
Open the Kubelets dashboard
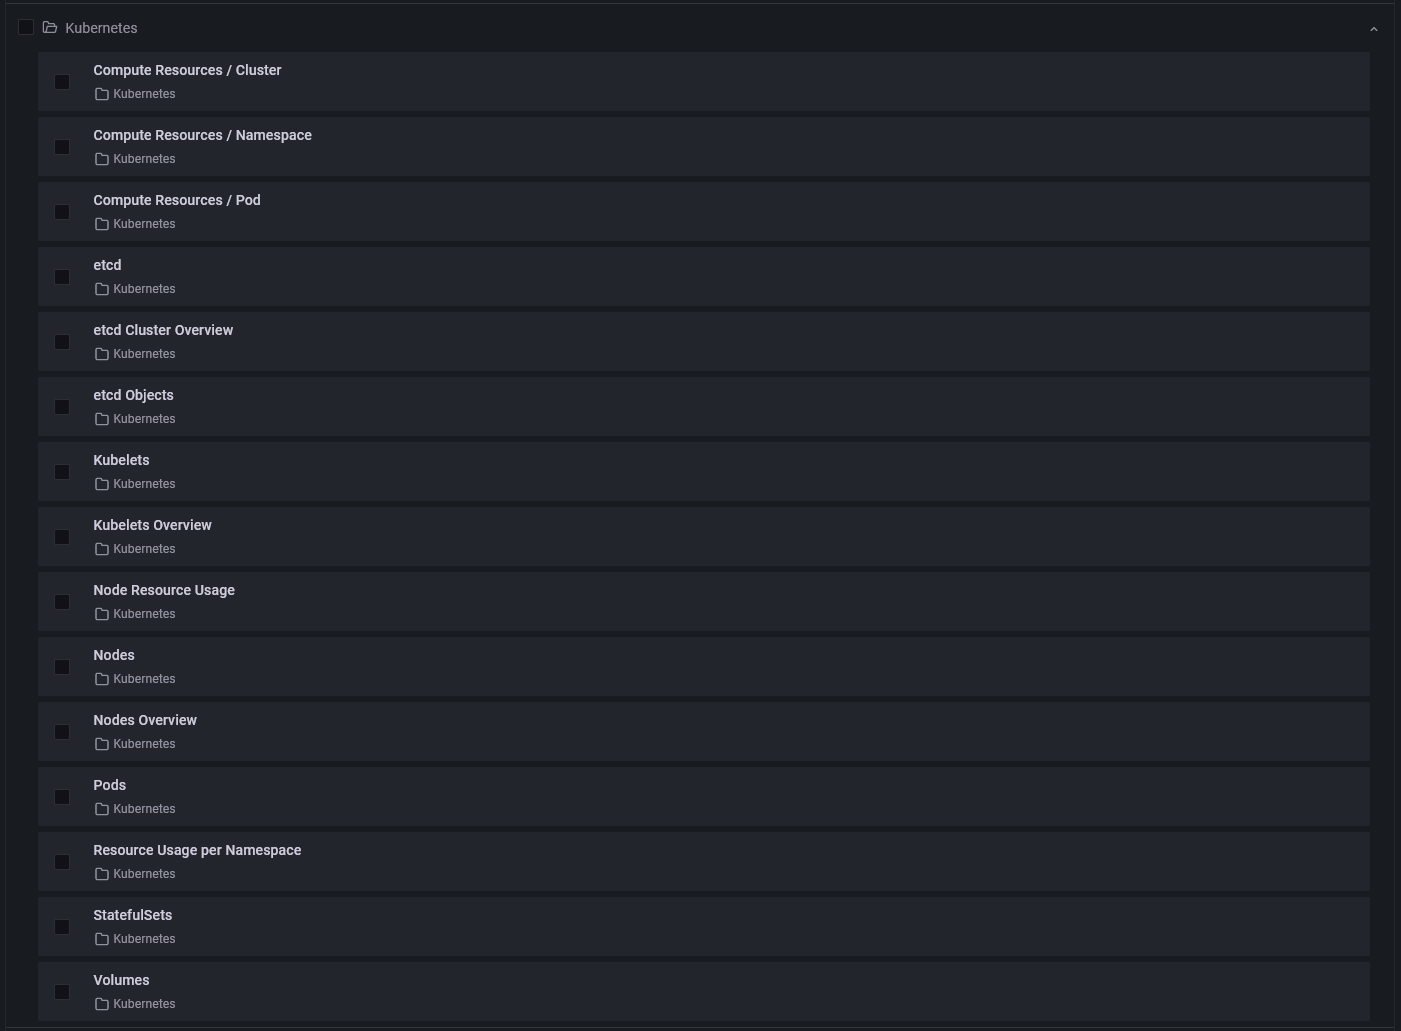[121, 459]
